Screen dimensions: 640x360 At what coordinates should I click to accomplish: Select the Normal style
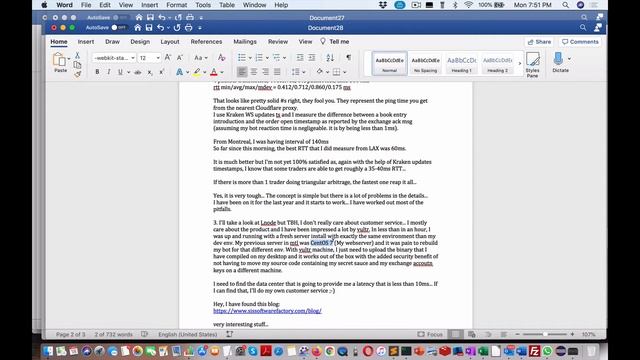pos(389,63)
